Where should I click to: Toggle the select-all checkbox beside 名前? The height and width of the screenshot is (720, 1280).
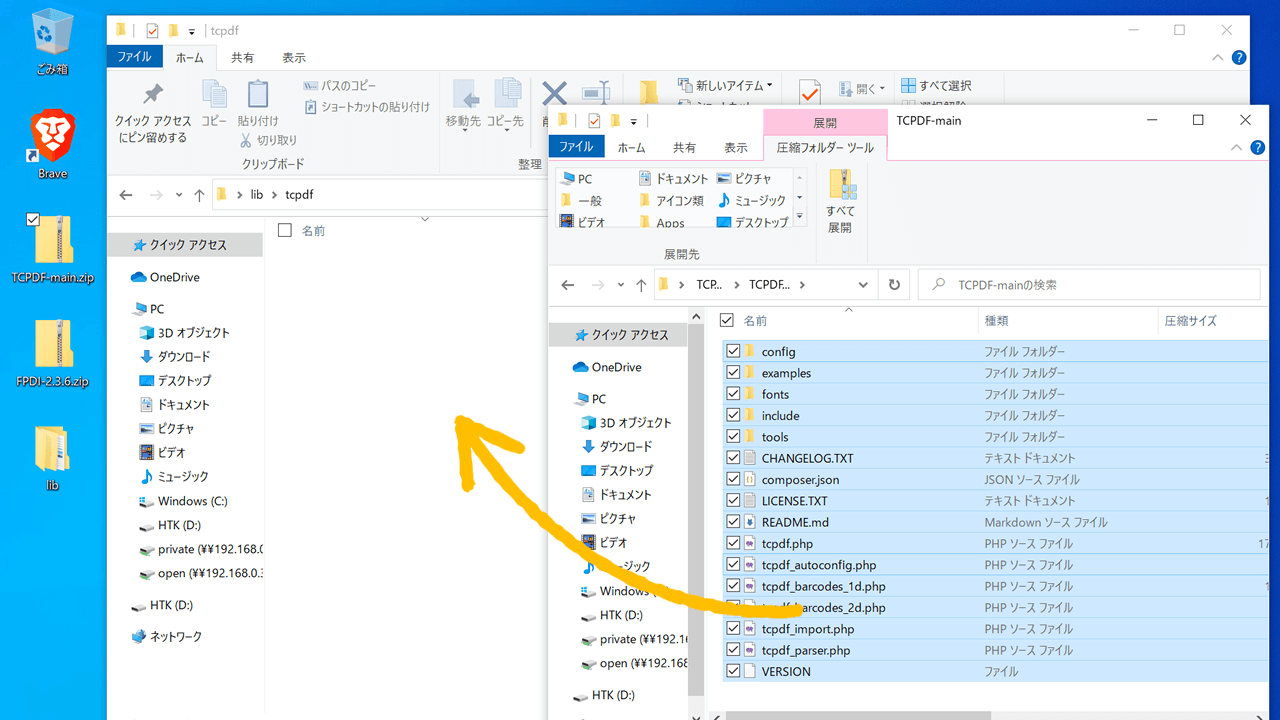point(726,320)
